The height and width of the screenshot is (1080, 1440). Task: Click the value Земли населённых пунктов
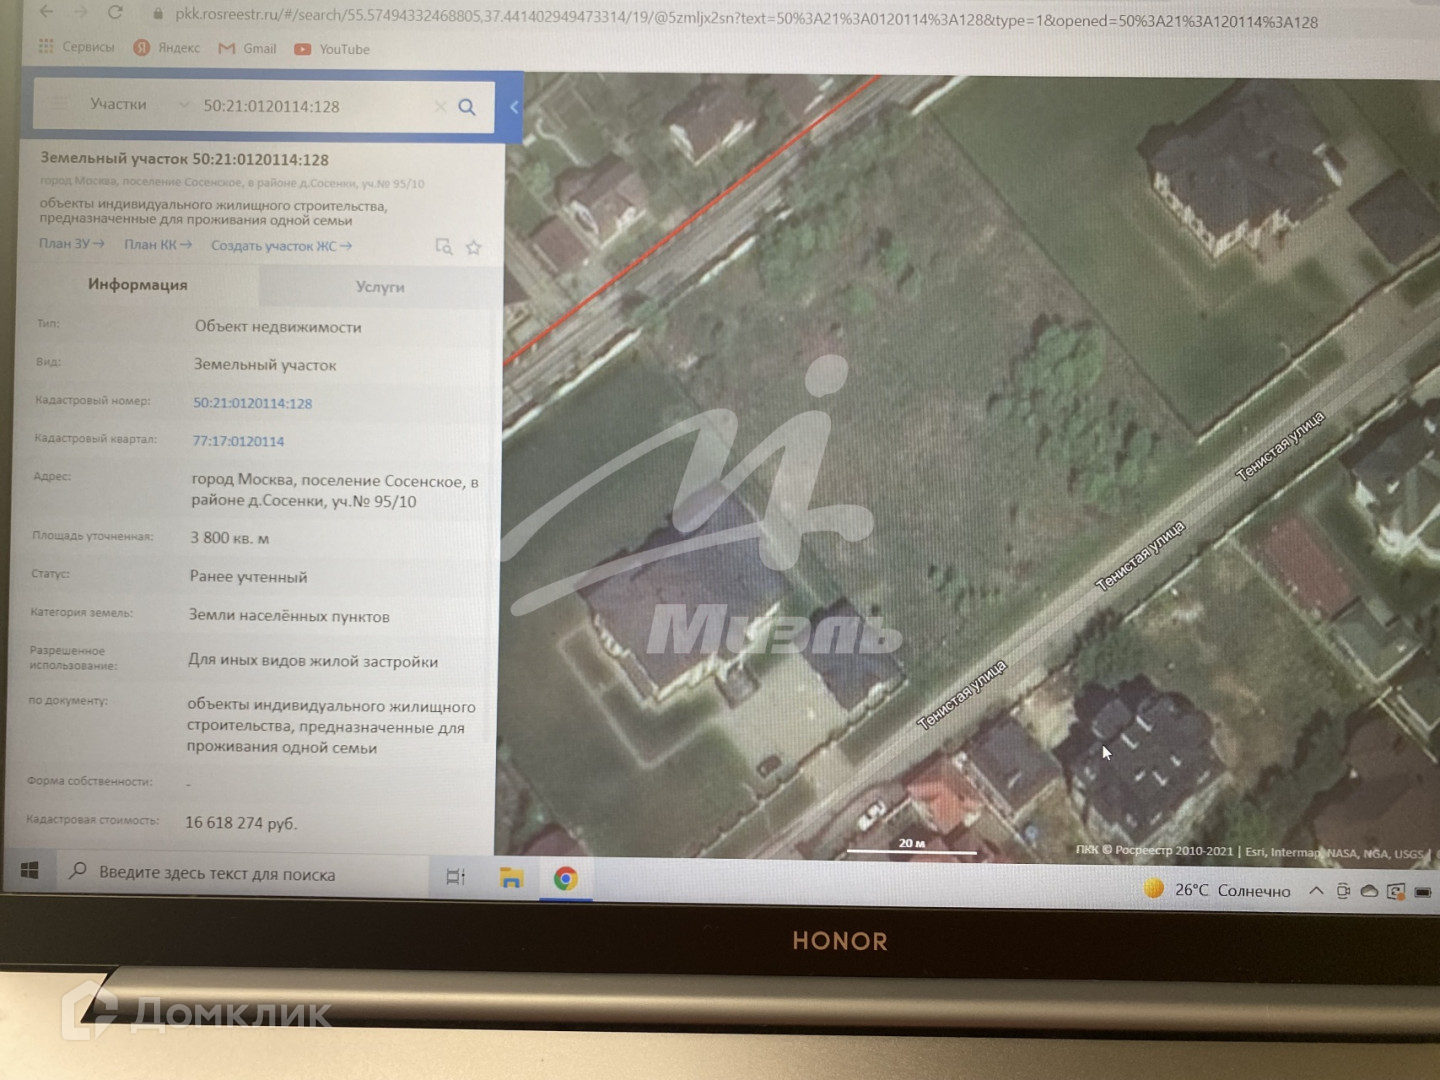tap(289, 616)
